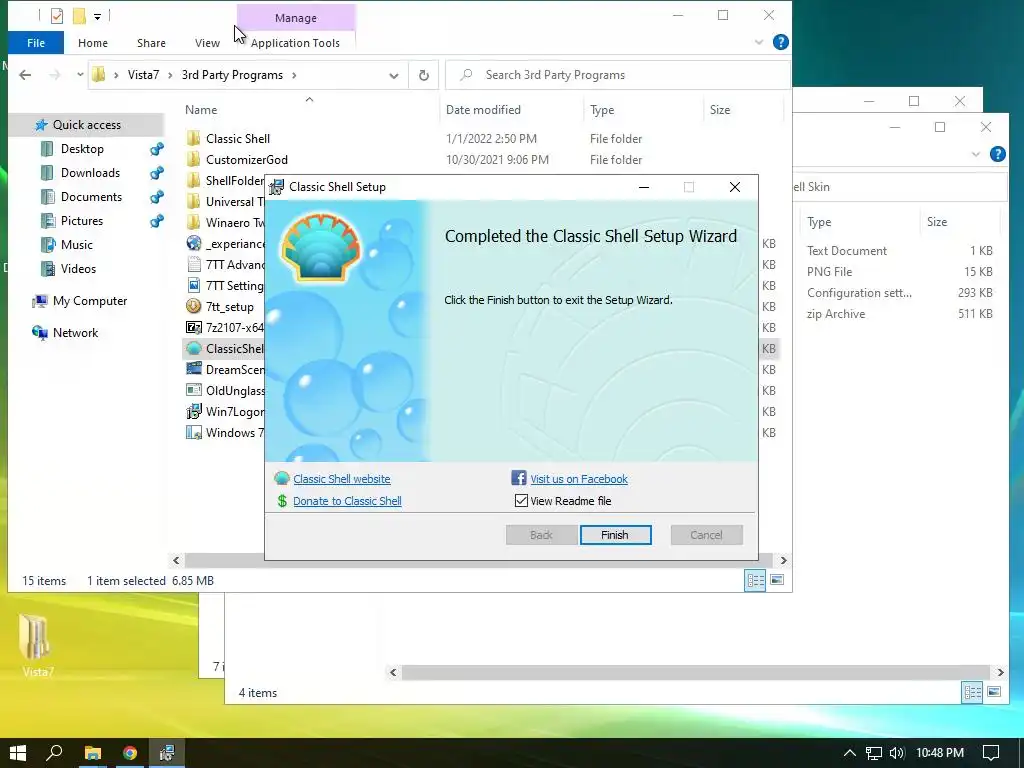The image size is (1024, 768).
Task: Click the My Computer icon in sidebar
Action: (x=40, y=301)
